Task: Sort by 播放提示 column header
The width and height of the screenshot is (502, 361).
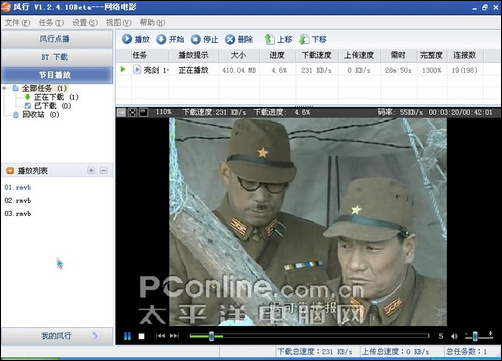Action: [x=194, y=55]
